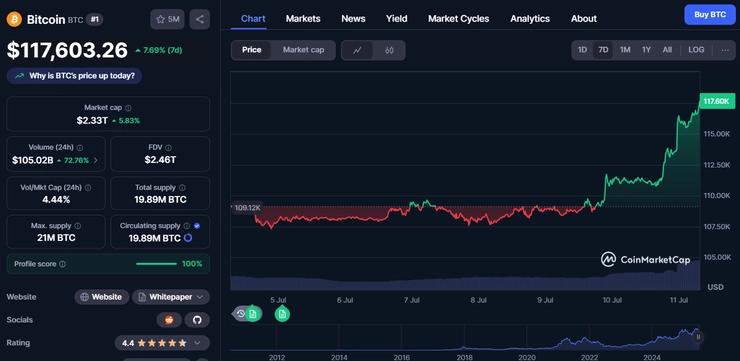Click the Profile score progress bar
740x361 pixels.
pyautogui.click(x=156, y=264)
